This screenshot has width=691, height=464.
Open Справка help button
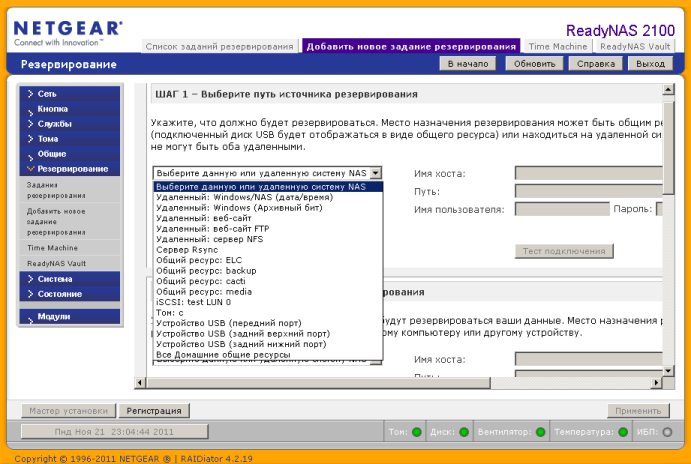click(596, 64)
